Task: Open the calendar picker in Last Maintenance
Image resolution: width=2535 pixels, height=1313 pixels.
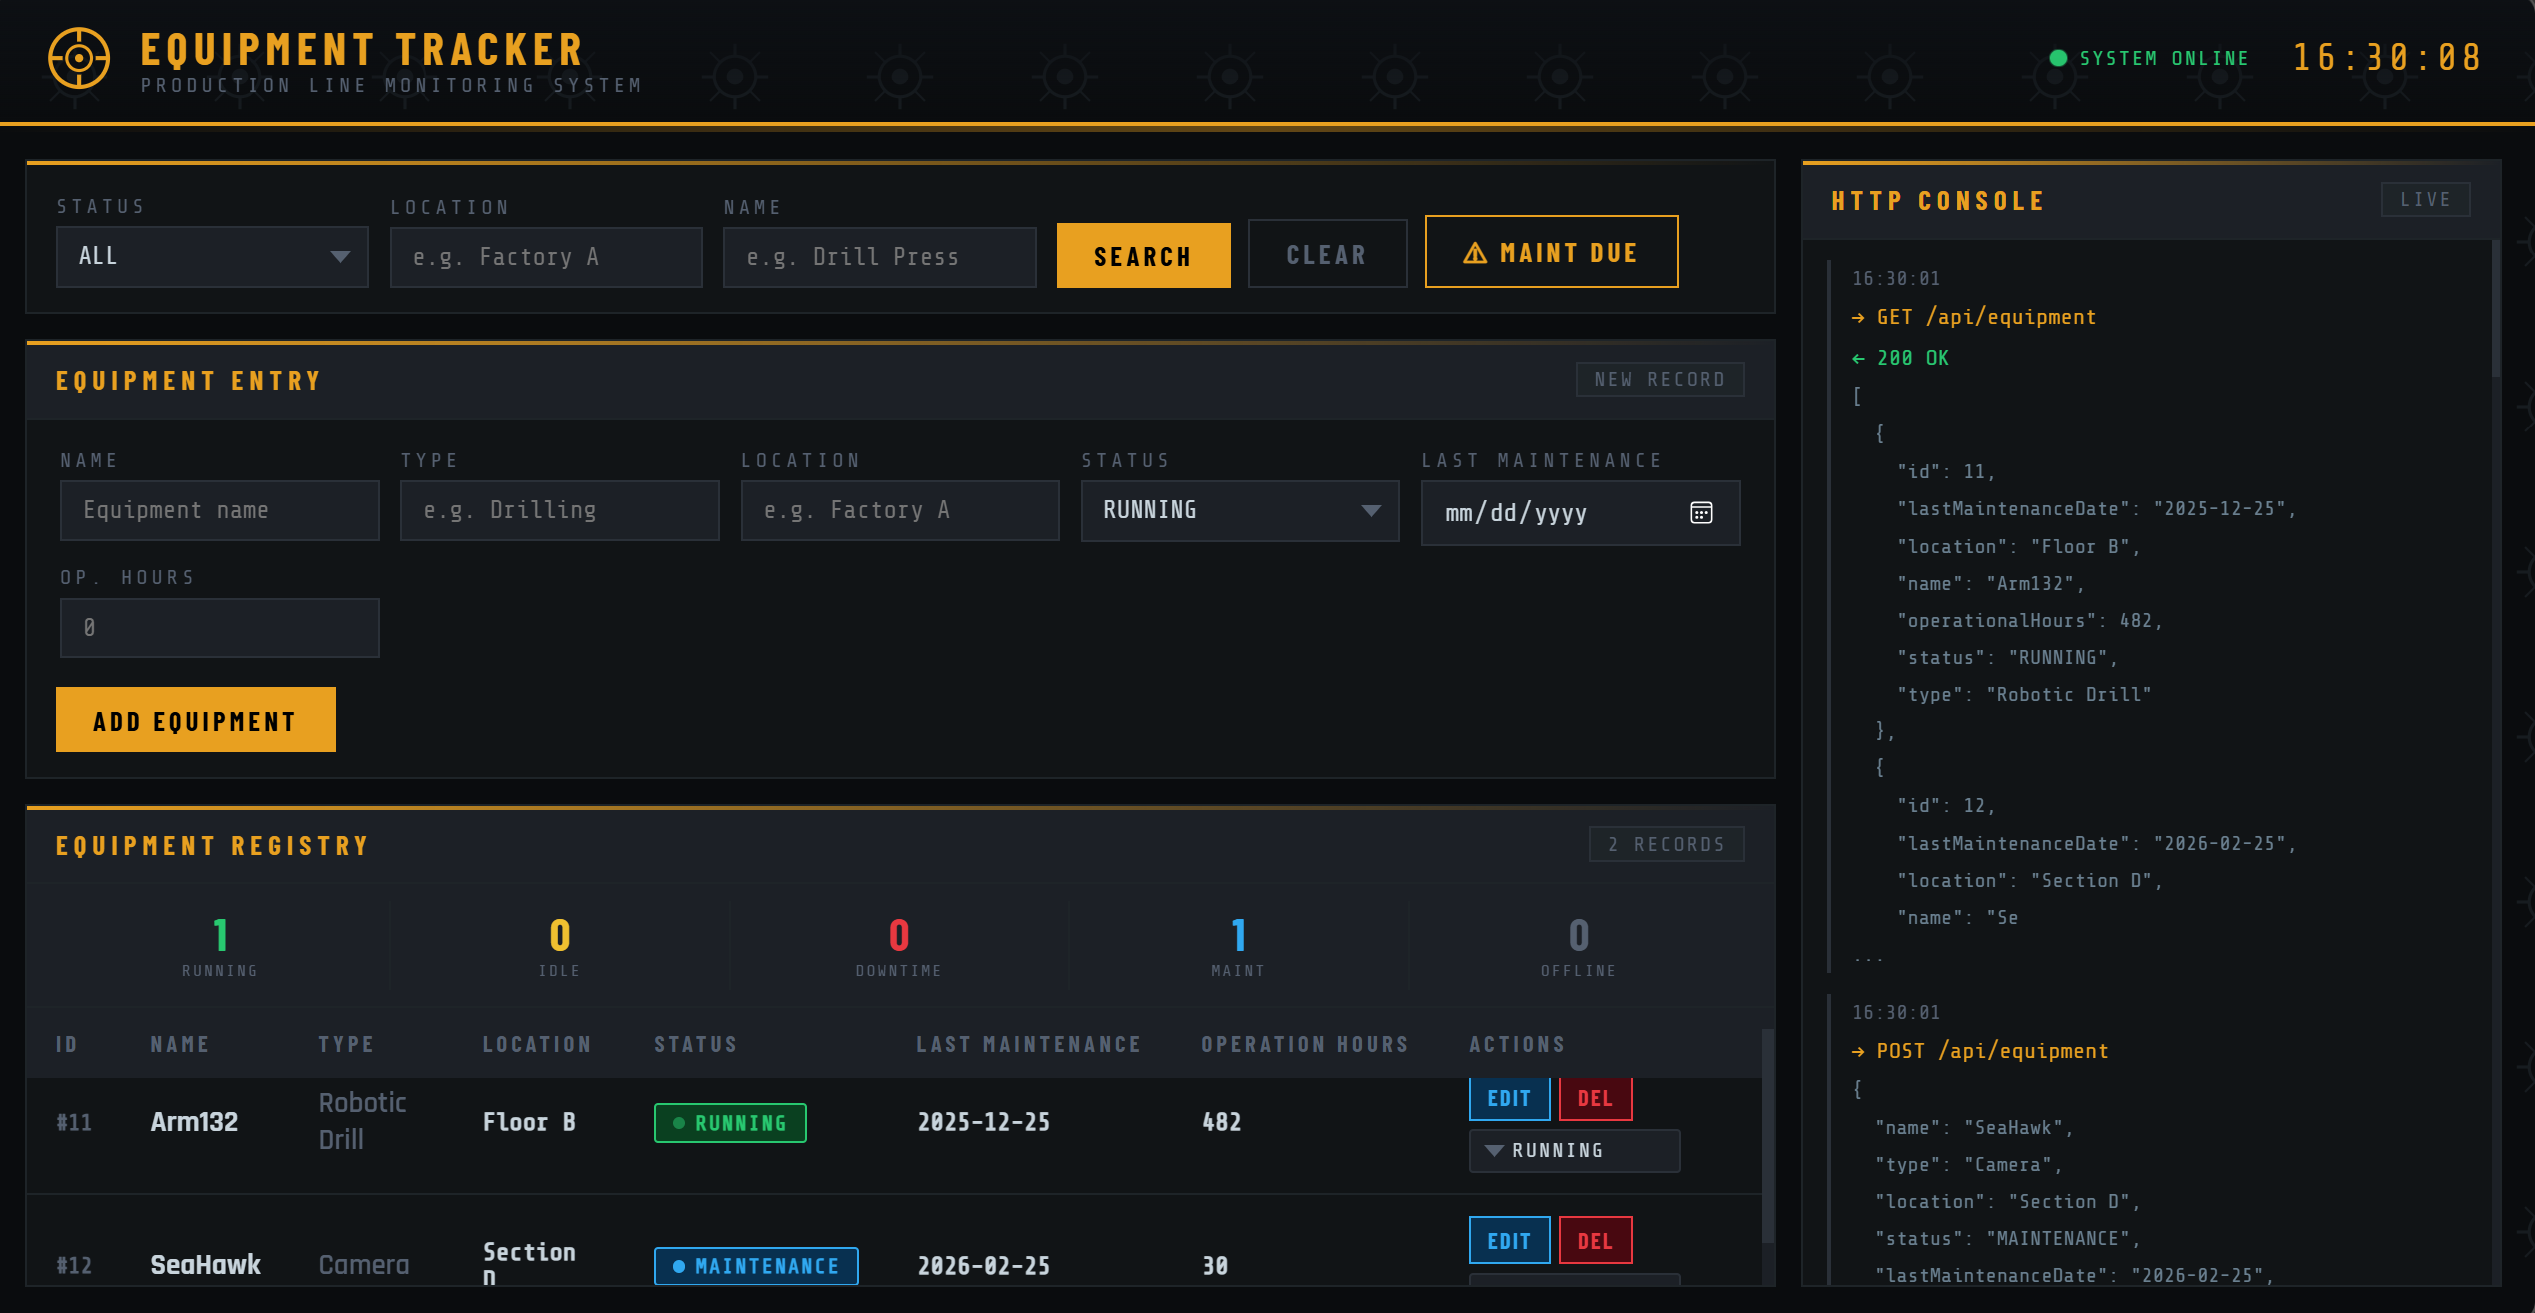Action: [1701, 513]
